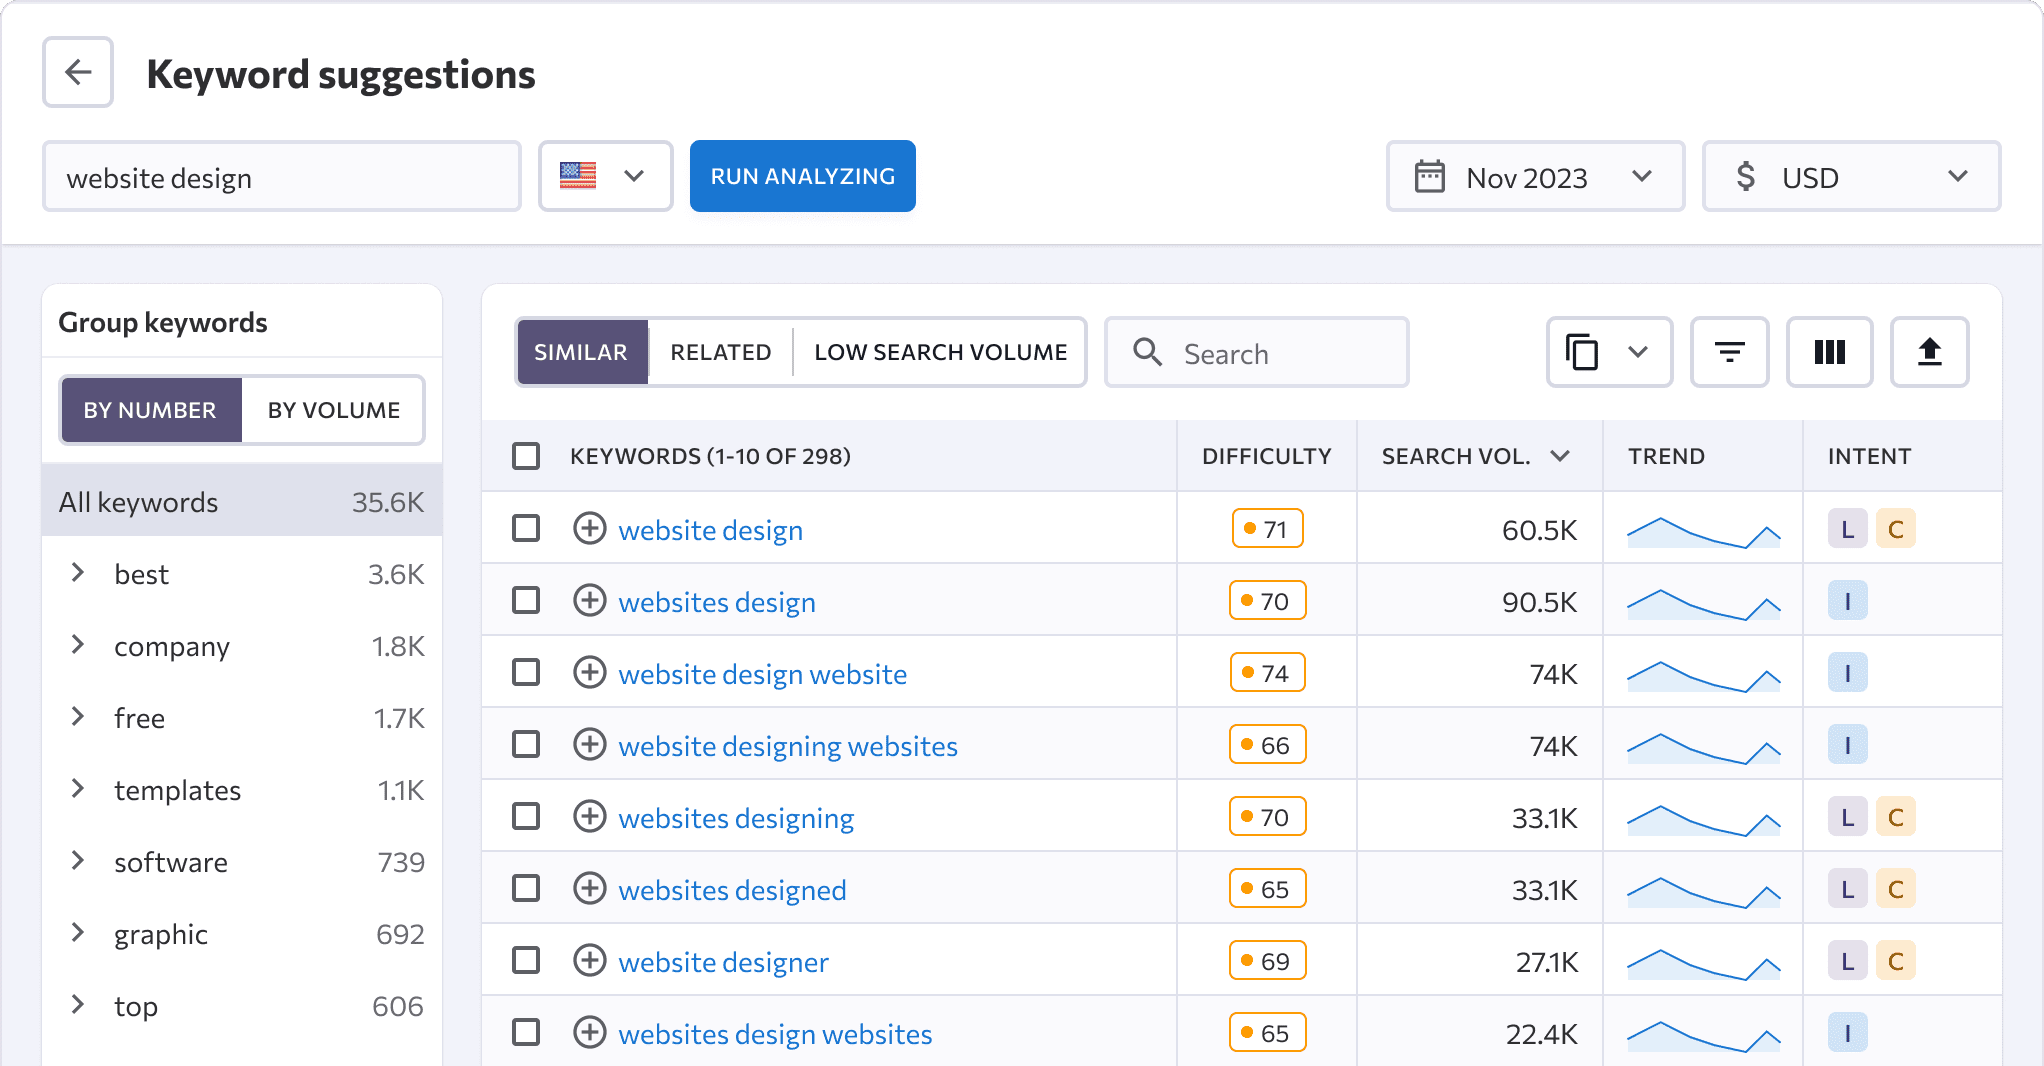Click the C intent badge for 'website design'

[1896, 529]
